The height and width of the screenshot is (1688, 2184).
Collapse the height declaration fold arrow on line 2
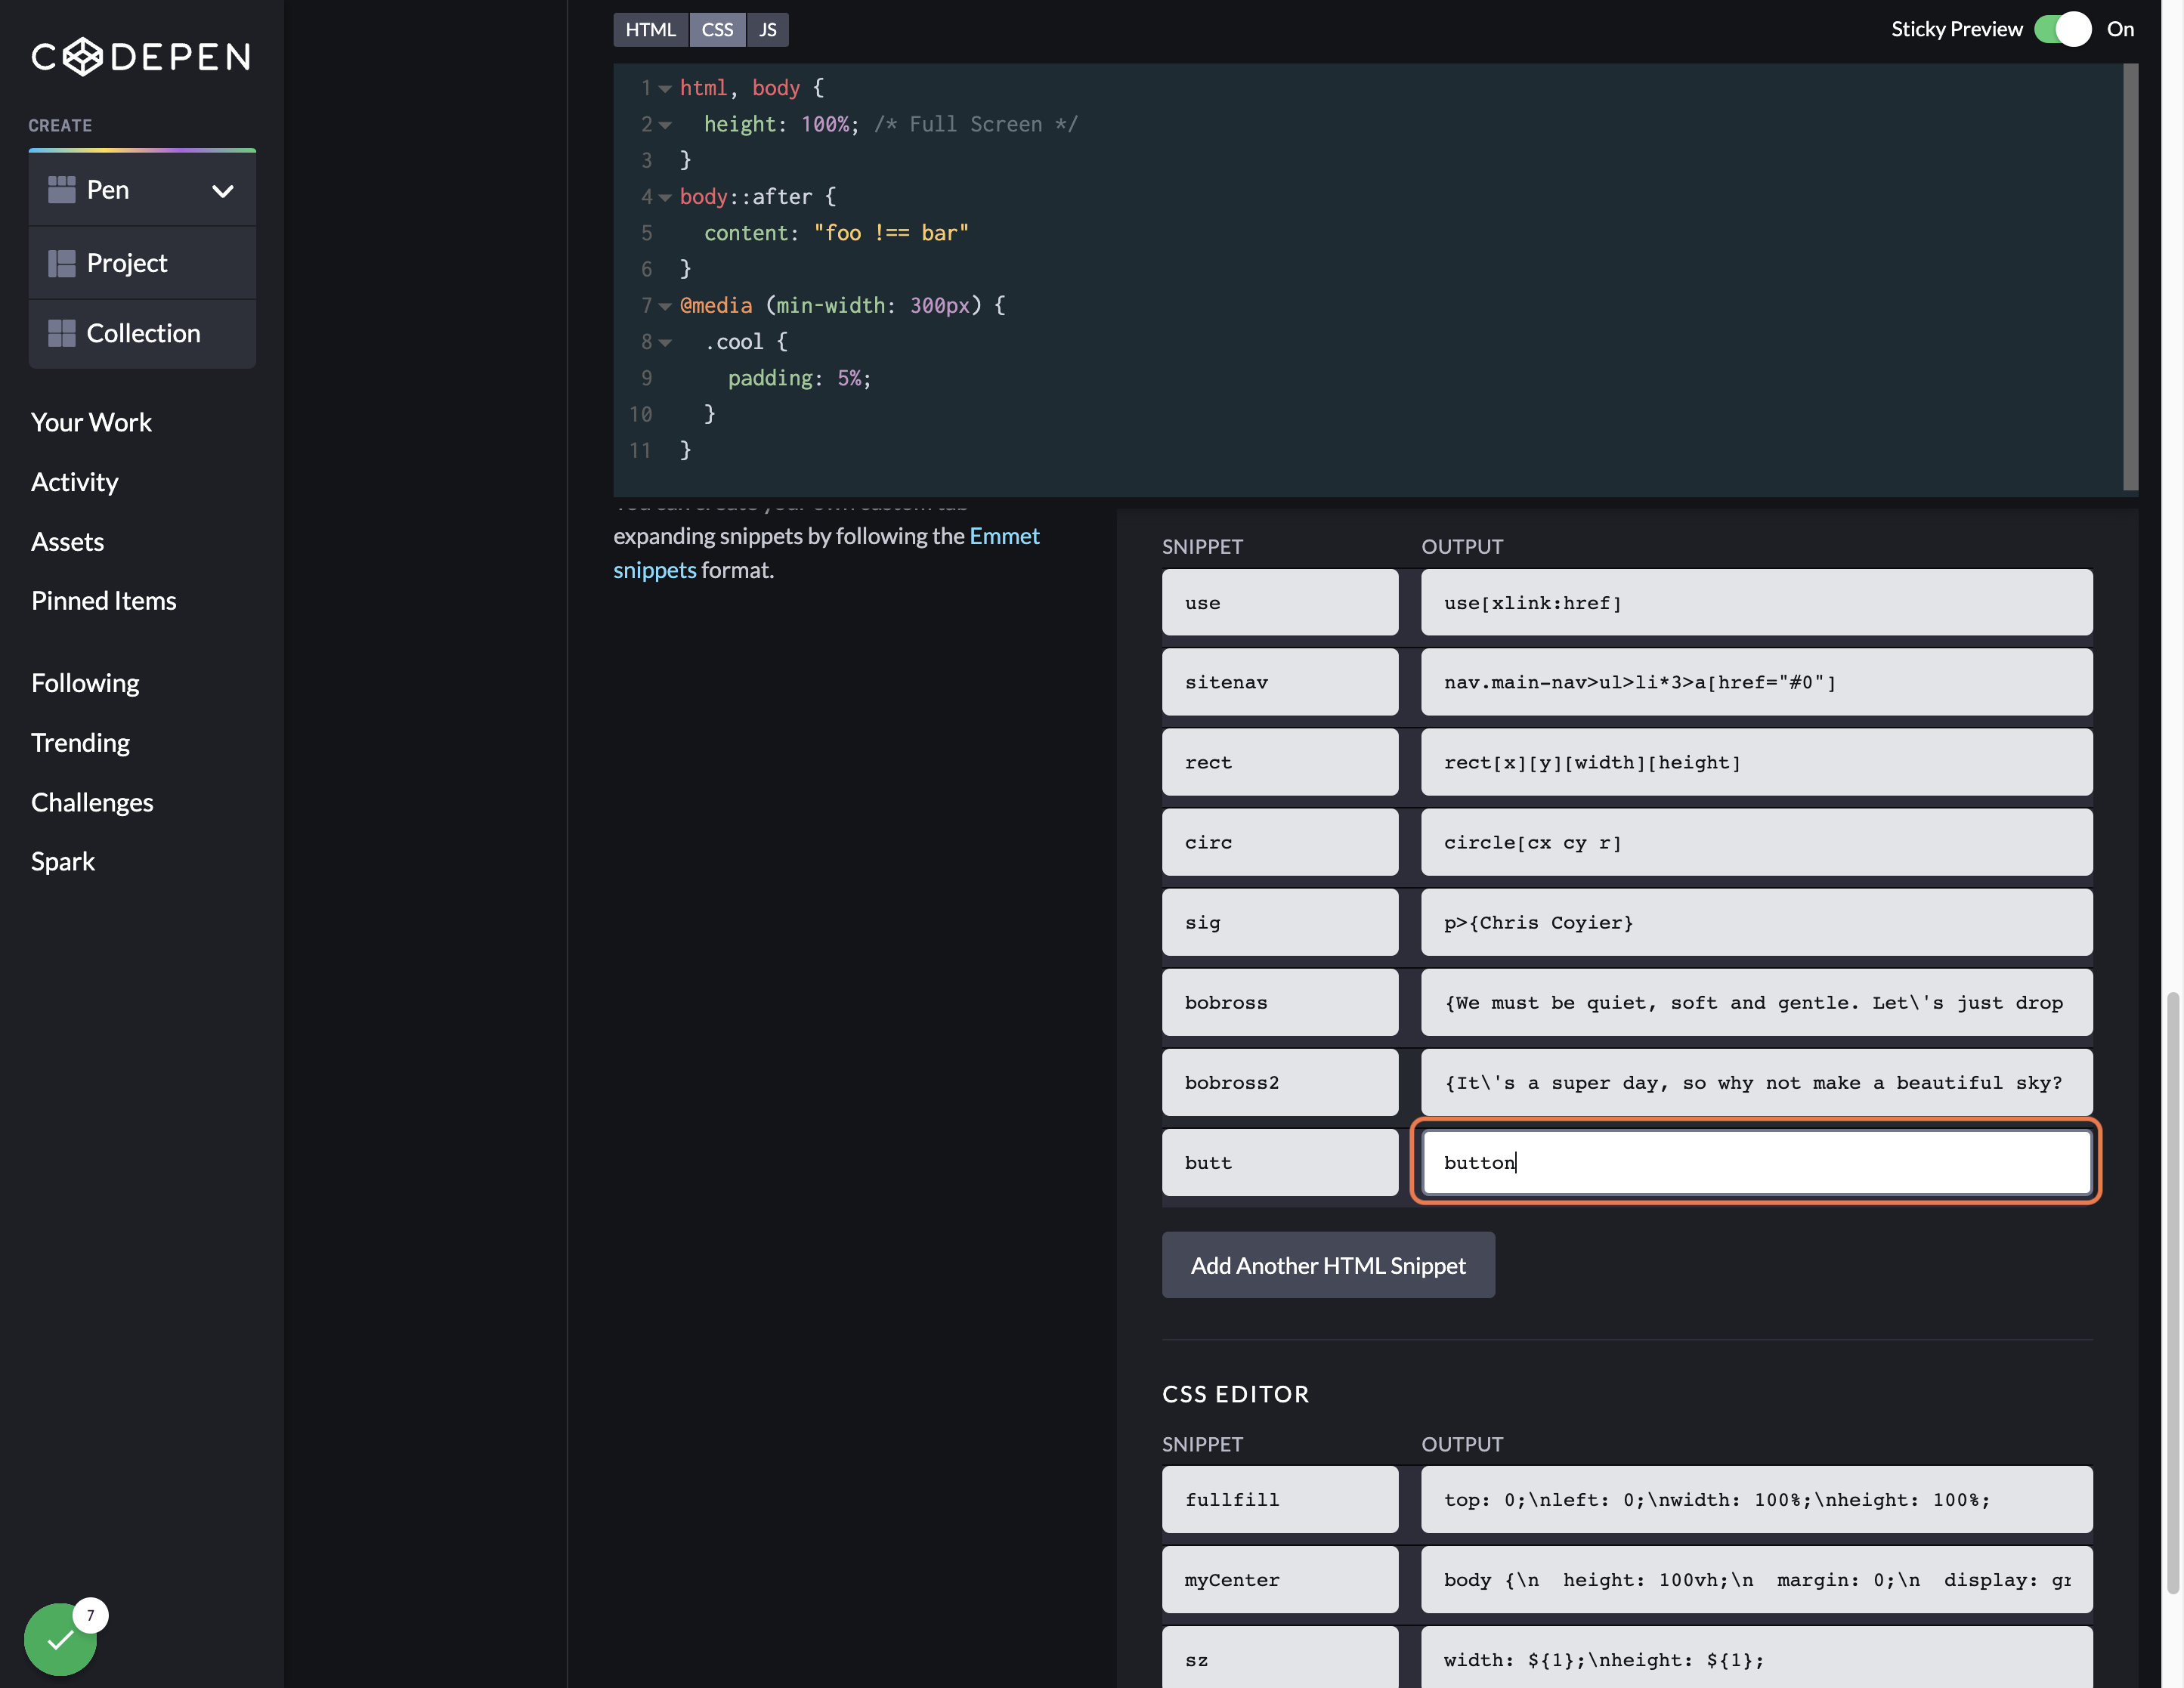click(x=665, y=125)
